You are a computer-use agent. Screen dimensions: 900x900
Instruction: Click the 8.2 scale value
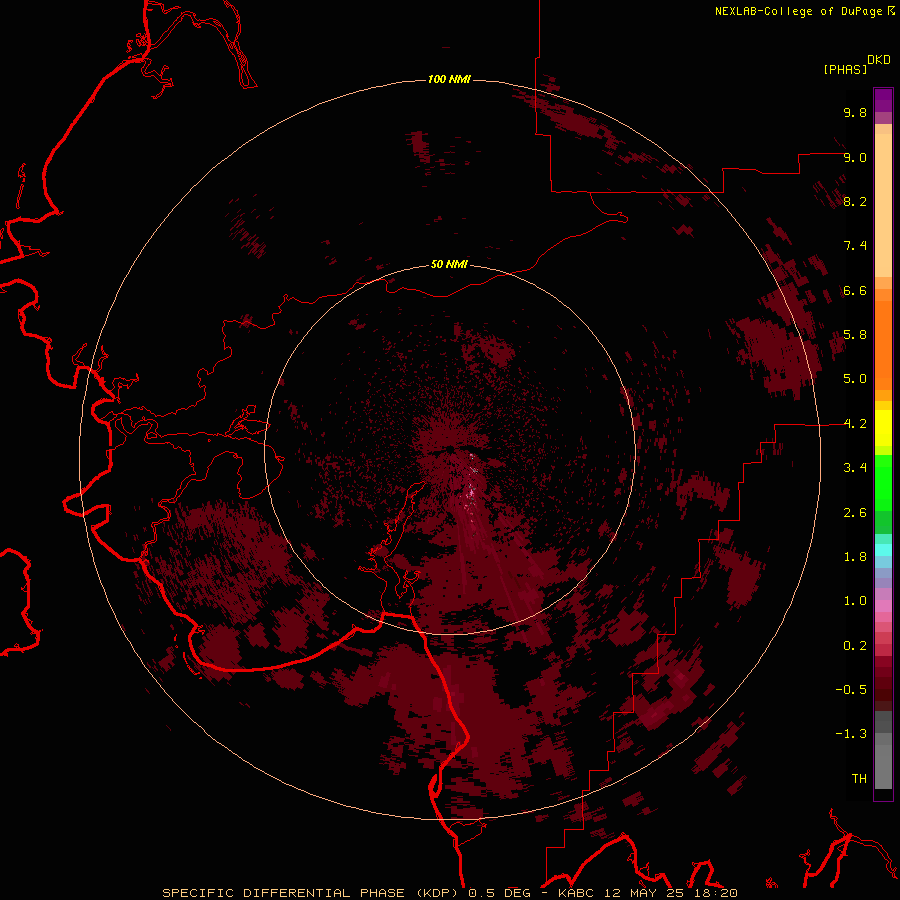pyautogui.click(x=855, y=201)
